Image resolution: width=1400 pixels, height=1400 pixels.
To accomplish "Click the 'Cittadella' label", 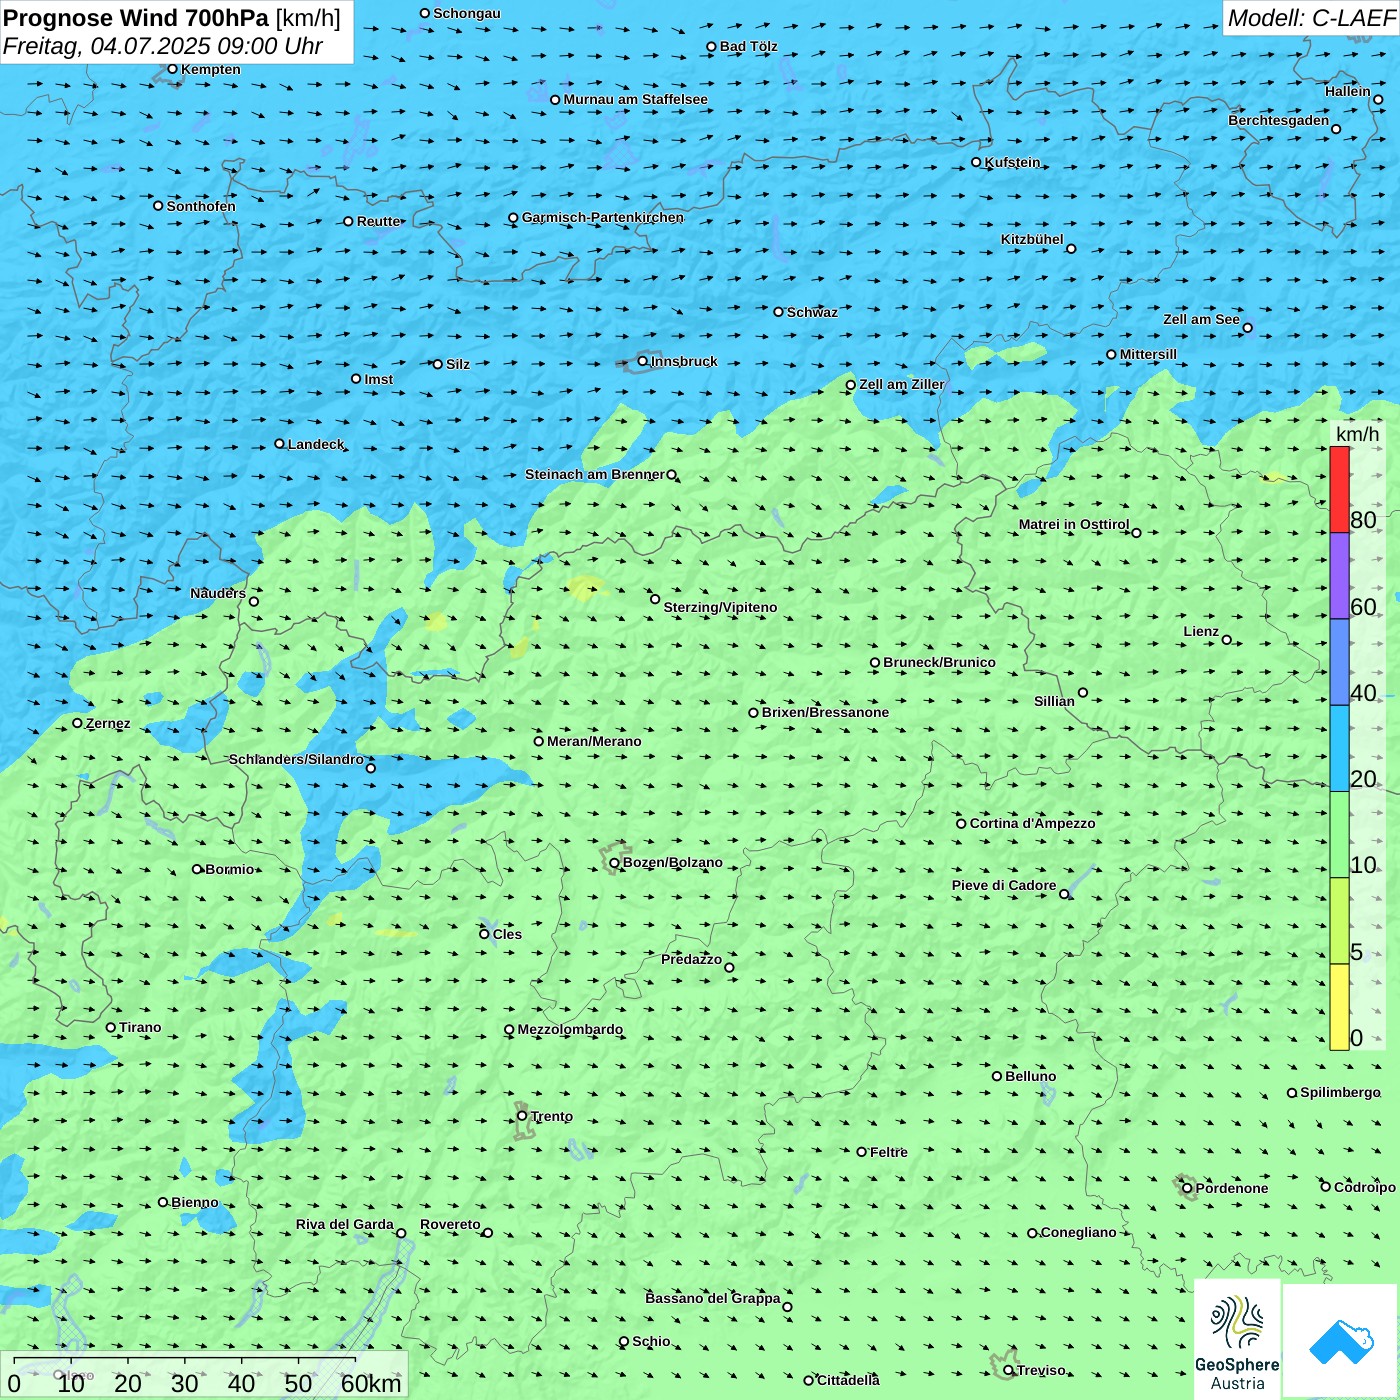I will [848, 1380].
